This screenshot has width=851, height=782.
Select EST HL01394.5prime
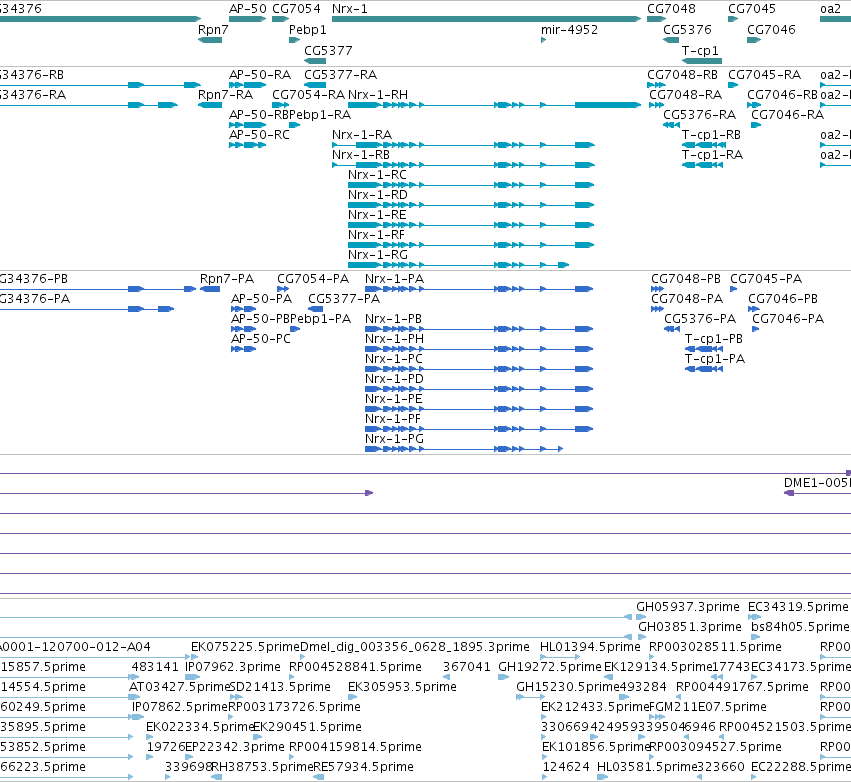coord(590,647)
